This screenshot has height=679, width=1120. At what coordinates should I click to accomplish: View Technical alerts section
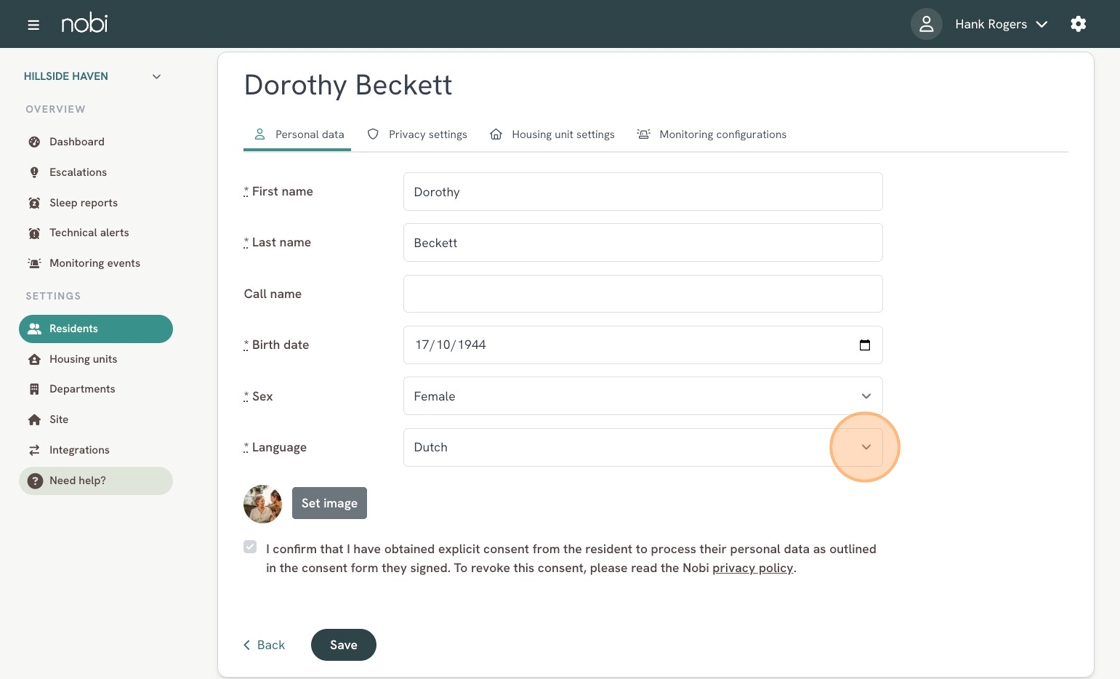point(88,233)
